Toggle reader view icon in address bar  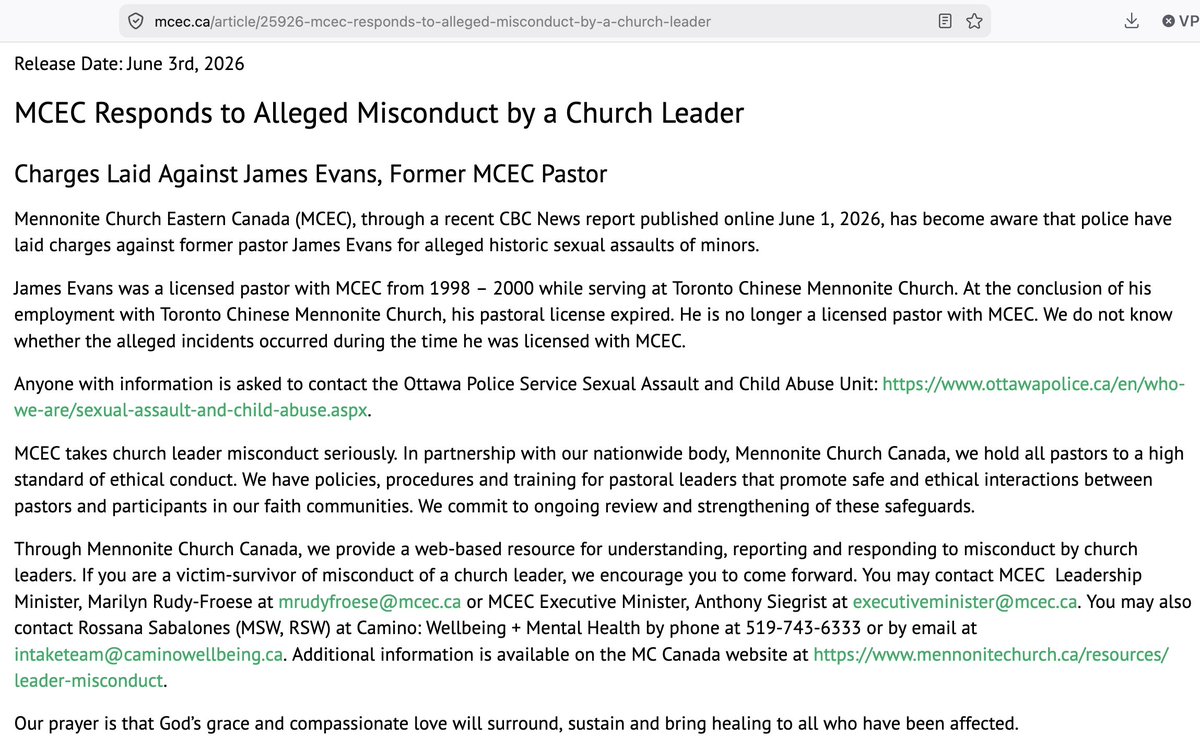point(945,21)
